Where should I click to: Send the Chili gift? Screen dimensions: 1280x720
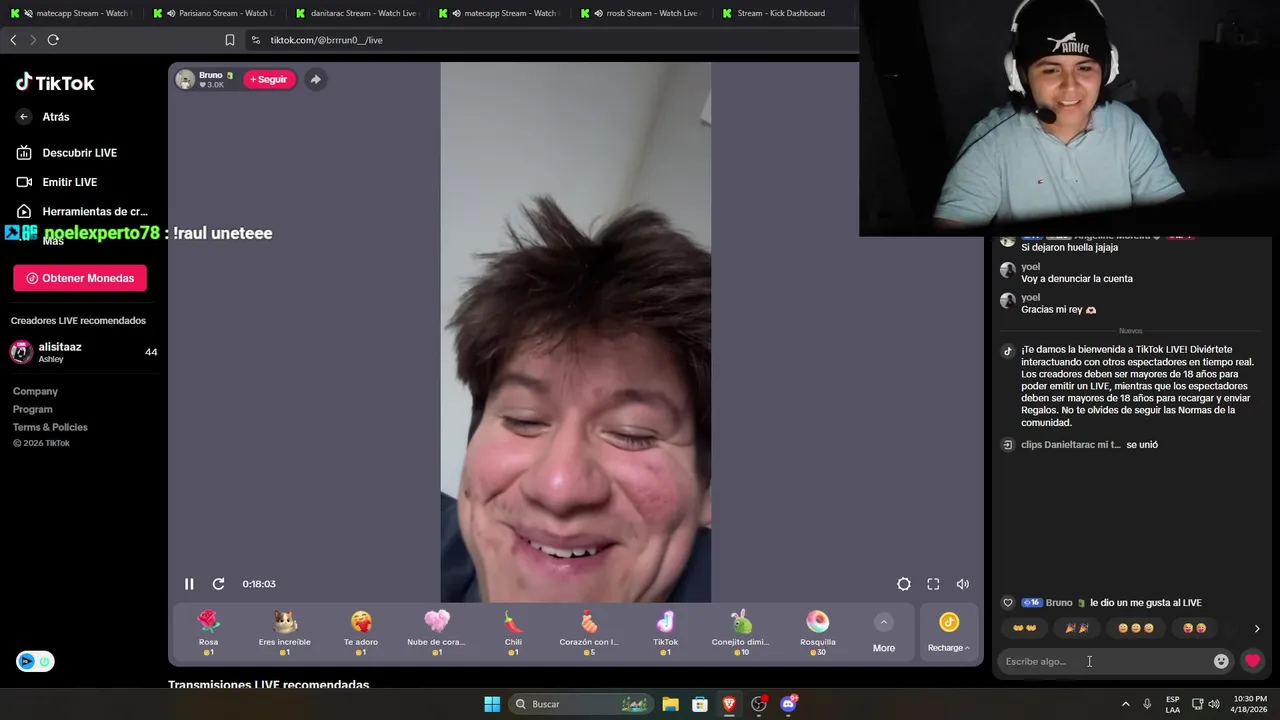[x=513, y=632]
